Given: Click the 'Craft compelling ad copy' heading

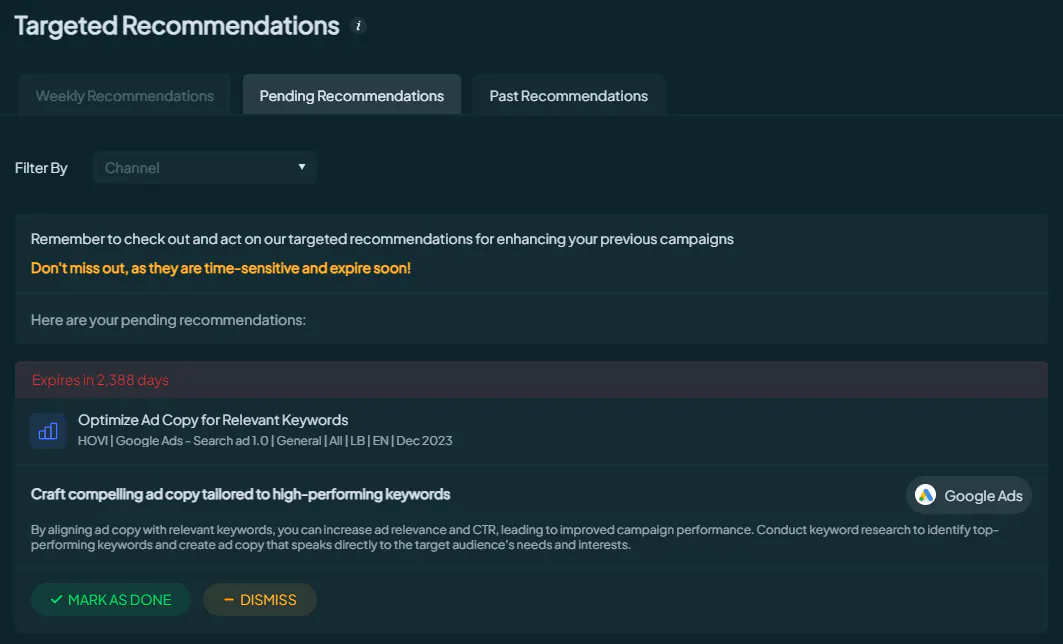Looking at the screenshot, I should point(241,494).
